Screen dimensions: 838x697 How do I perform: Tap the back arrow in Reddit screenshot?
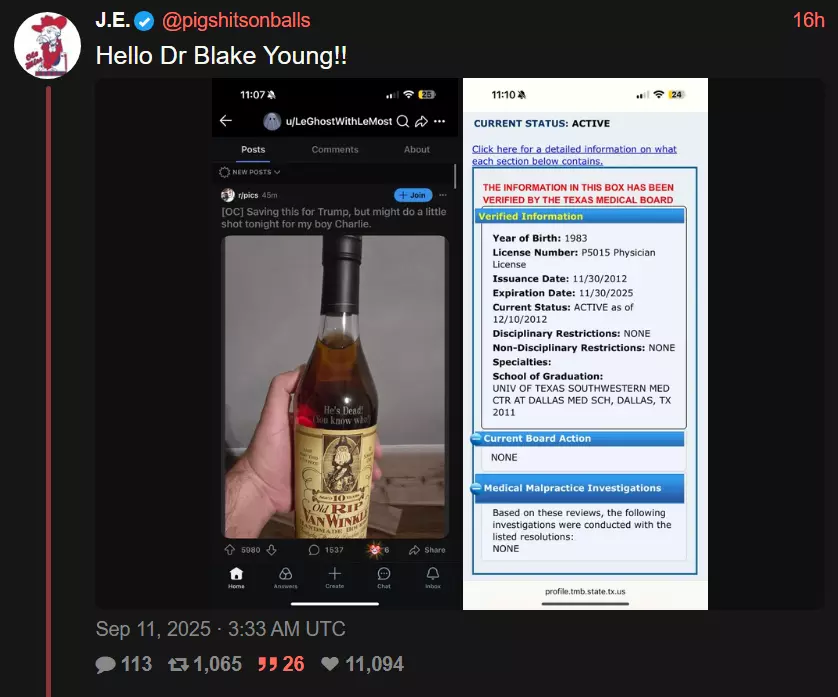226,121
